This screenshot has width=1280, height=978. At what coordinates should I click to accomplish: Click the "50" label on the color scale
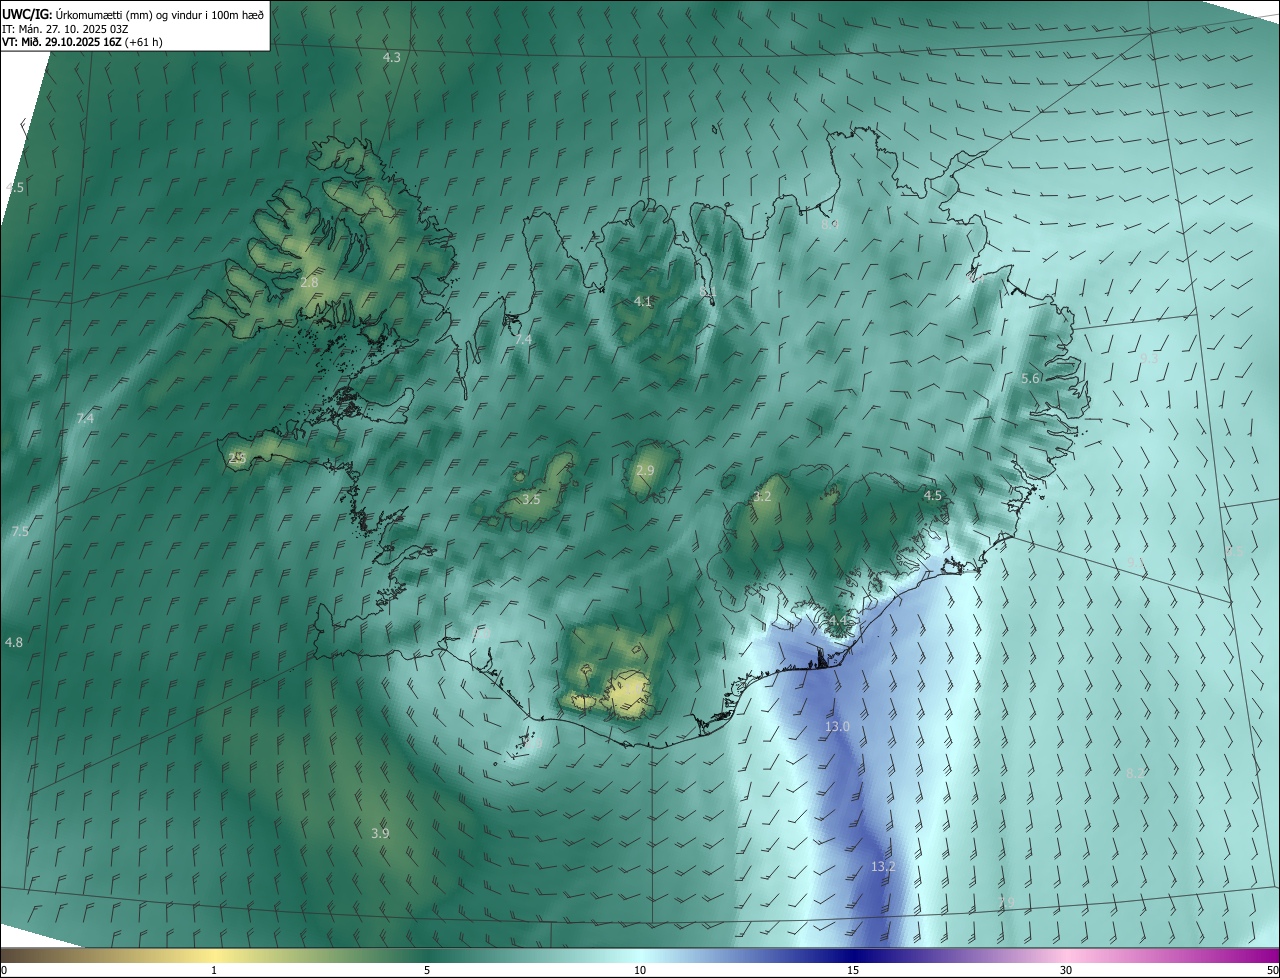point(1272,971)
